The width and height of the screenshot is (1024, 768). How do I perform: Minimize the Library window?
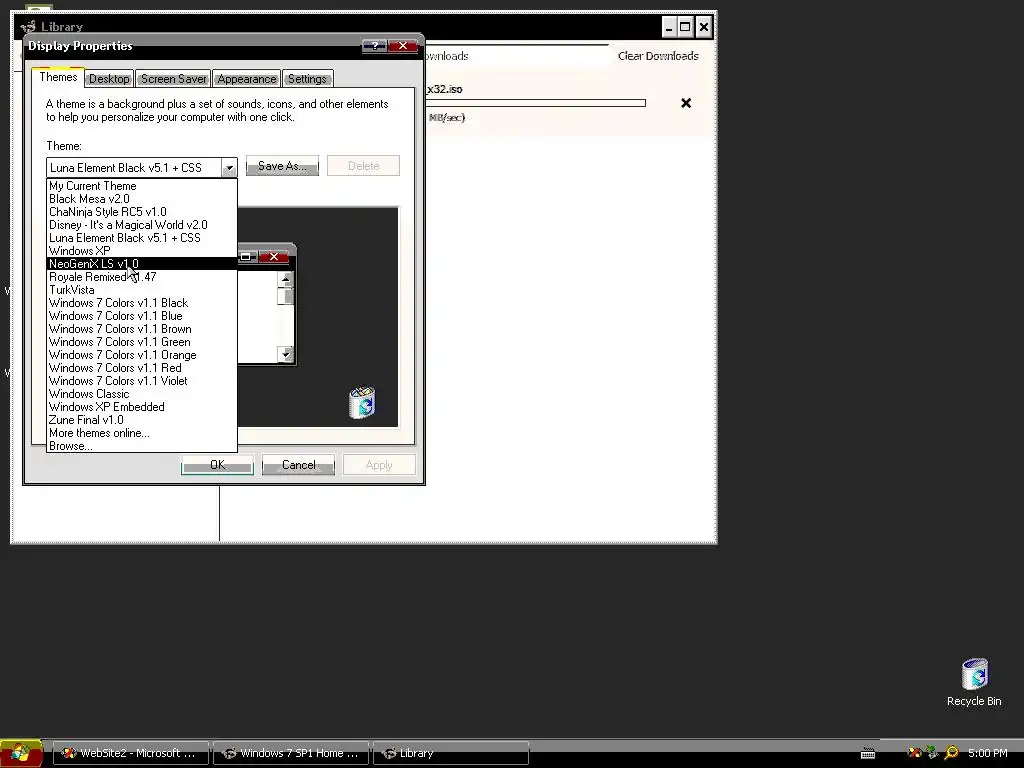pyautogui.click(x=669, y=27)
